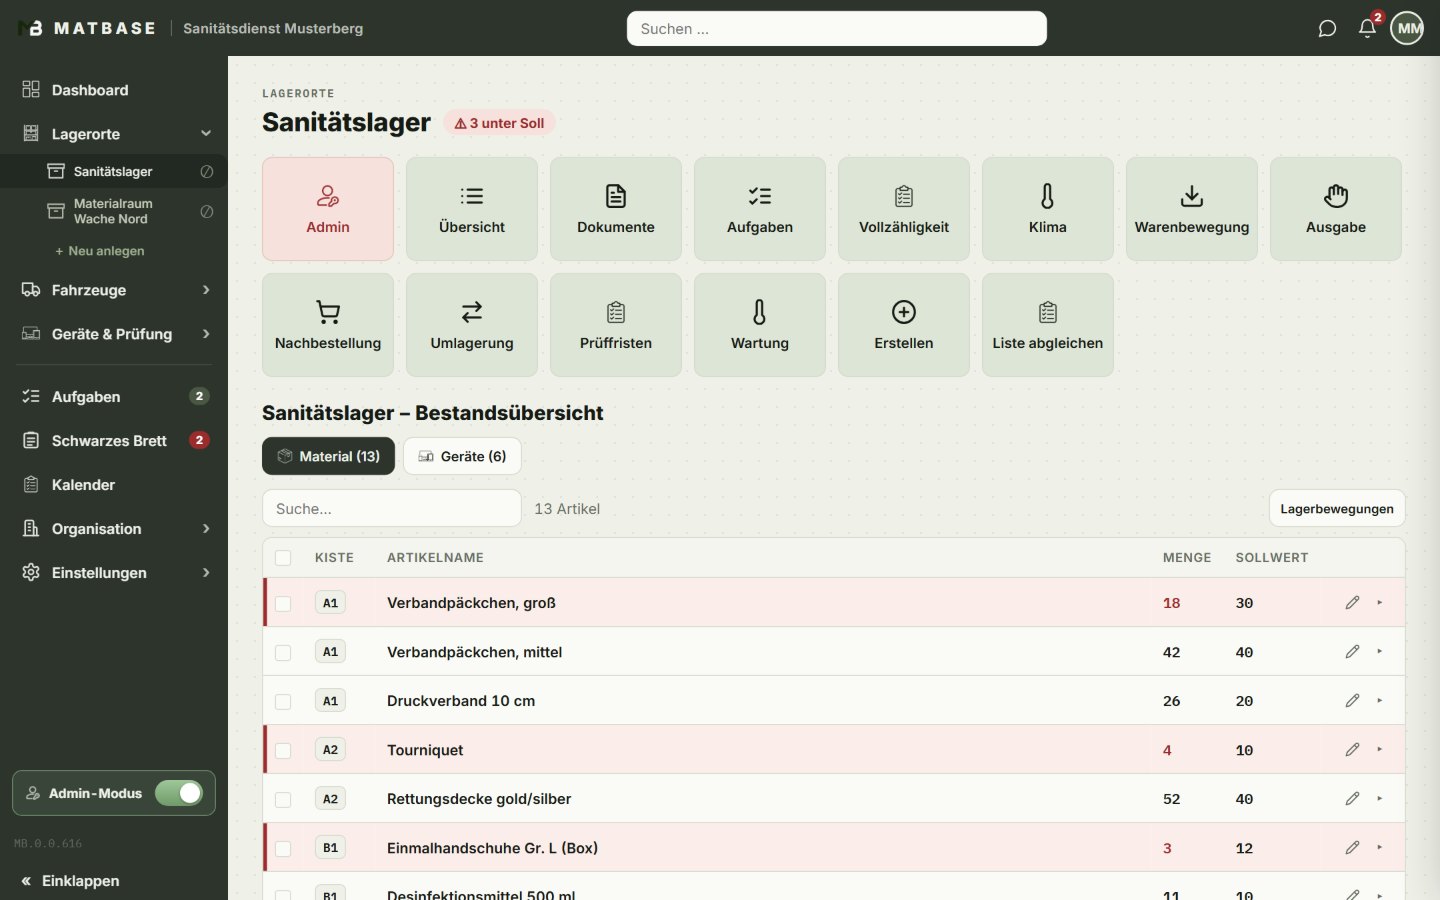Select Sanitätslager in sidebar tree

112,171
